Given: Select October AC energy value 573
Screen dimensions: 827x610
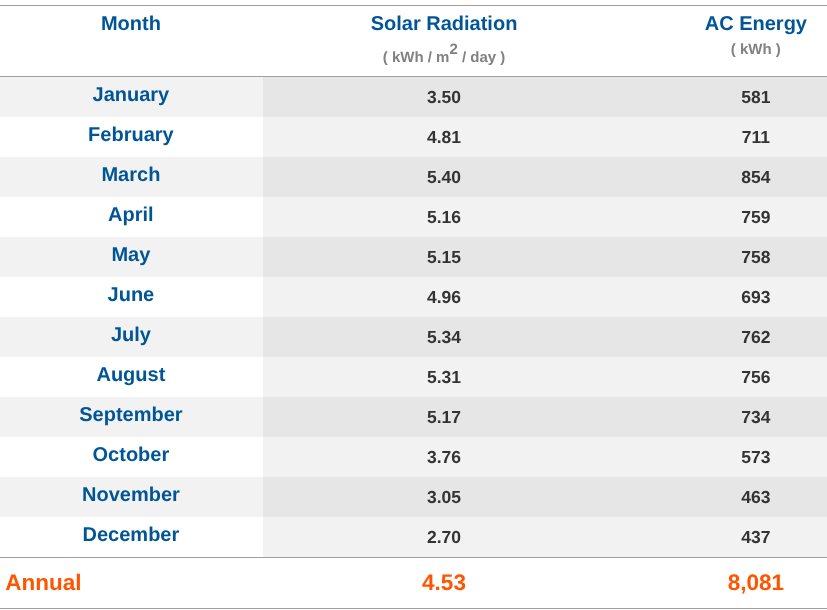Looking at the screenshot, I should point(755,457).
